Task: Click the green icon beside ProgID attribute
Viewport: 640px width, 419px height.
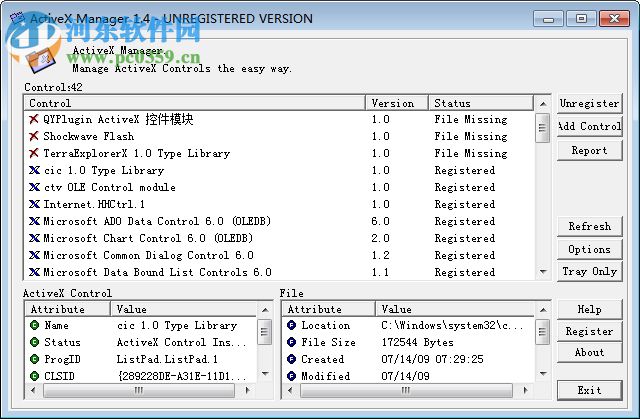Action: click(34, 359)
